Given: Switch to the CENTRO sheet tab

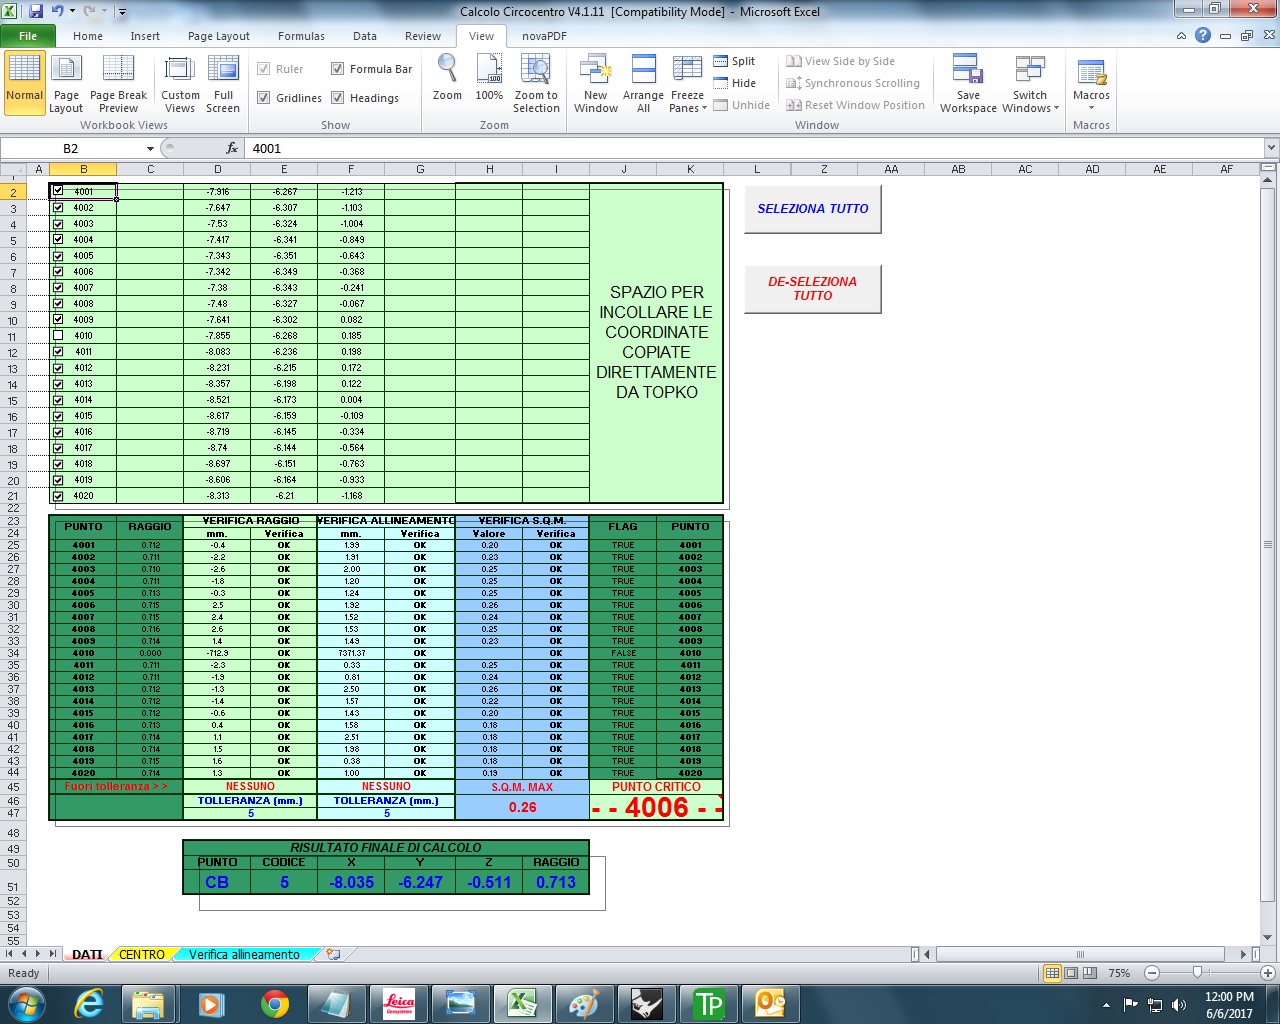Looking at the screenshot, I should click(141, 954).
